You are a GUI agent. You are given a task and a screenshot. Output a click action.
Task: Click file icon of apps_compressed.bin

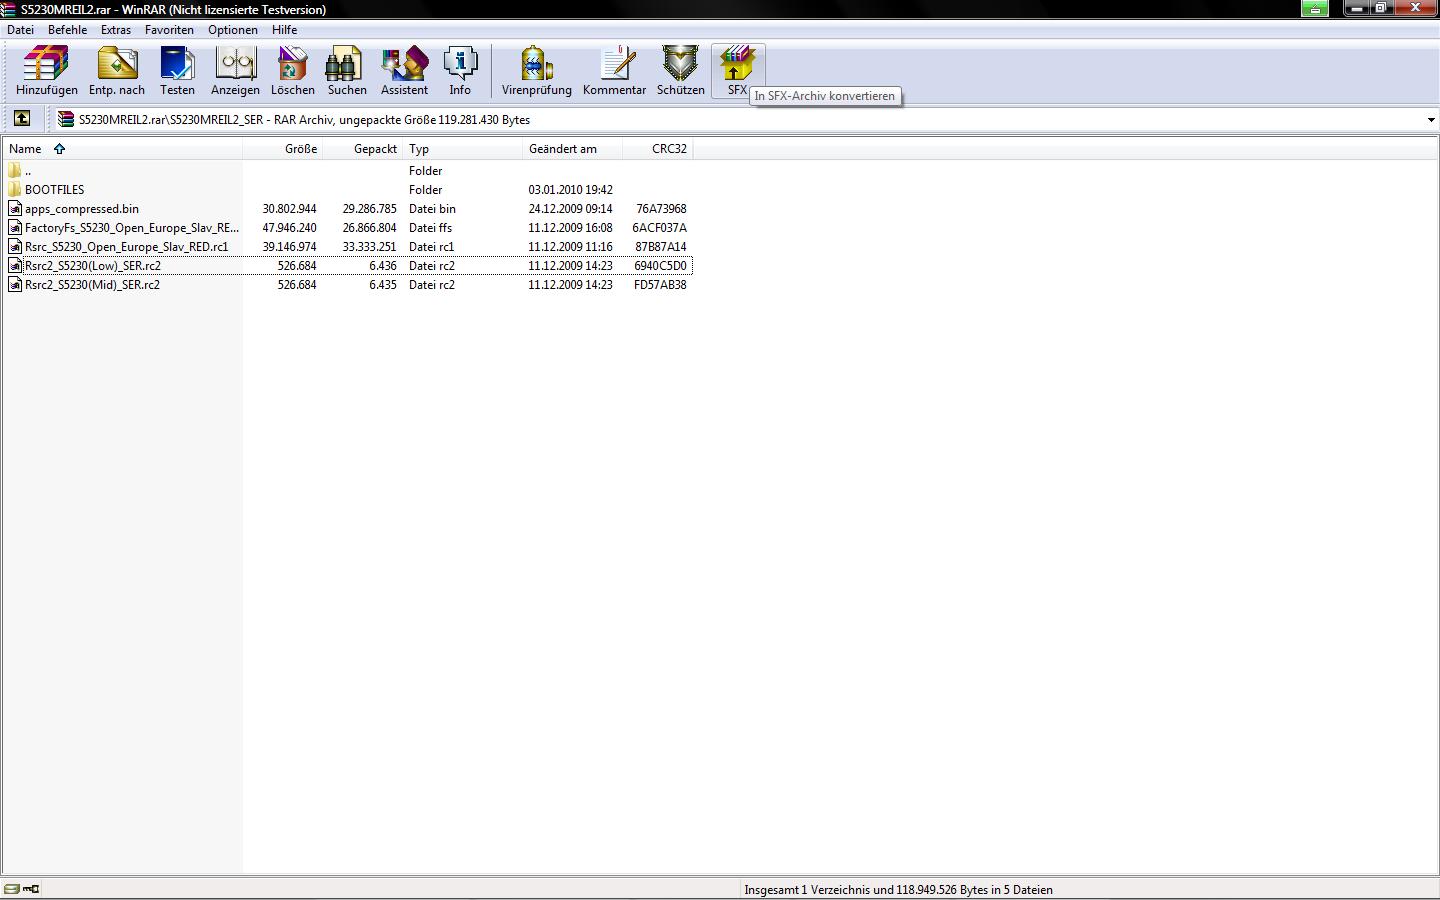(15, 209)
